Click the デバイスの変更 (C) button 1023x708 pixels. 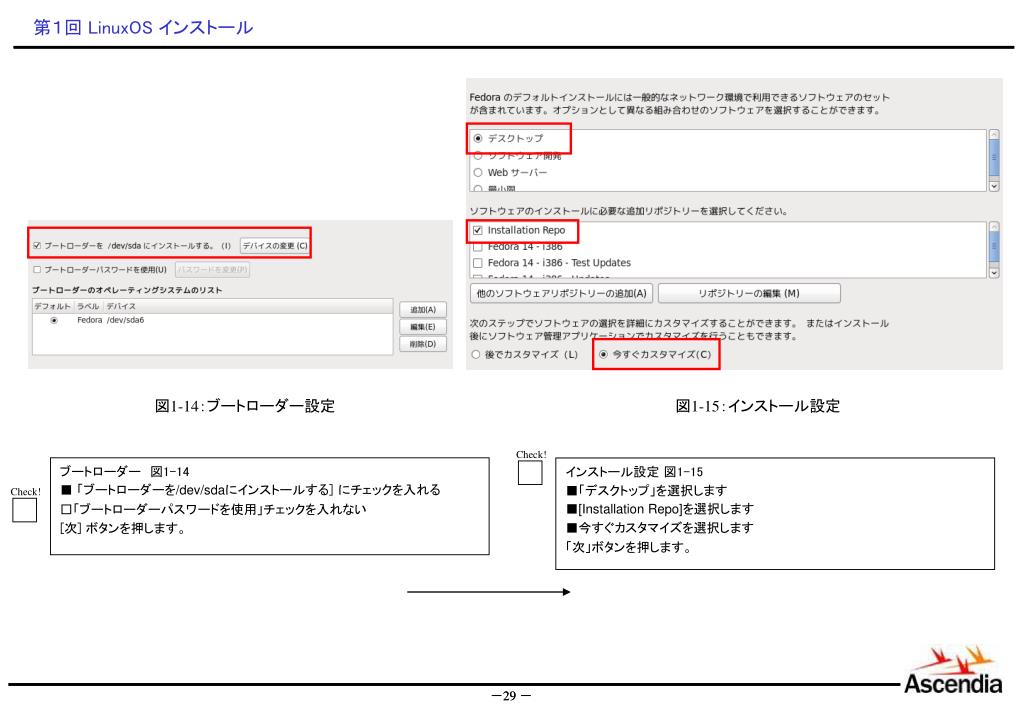coord(275,246)
